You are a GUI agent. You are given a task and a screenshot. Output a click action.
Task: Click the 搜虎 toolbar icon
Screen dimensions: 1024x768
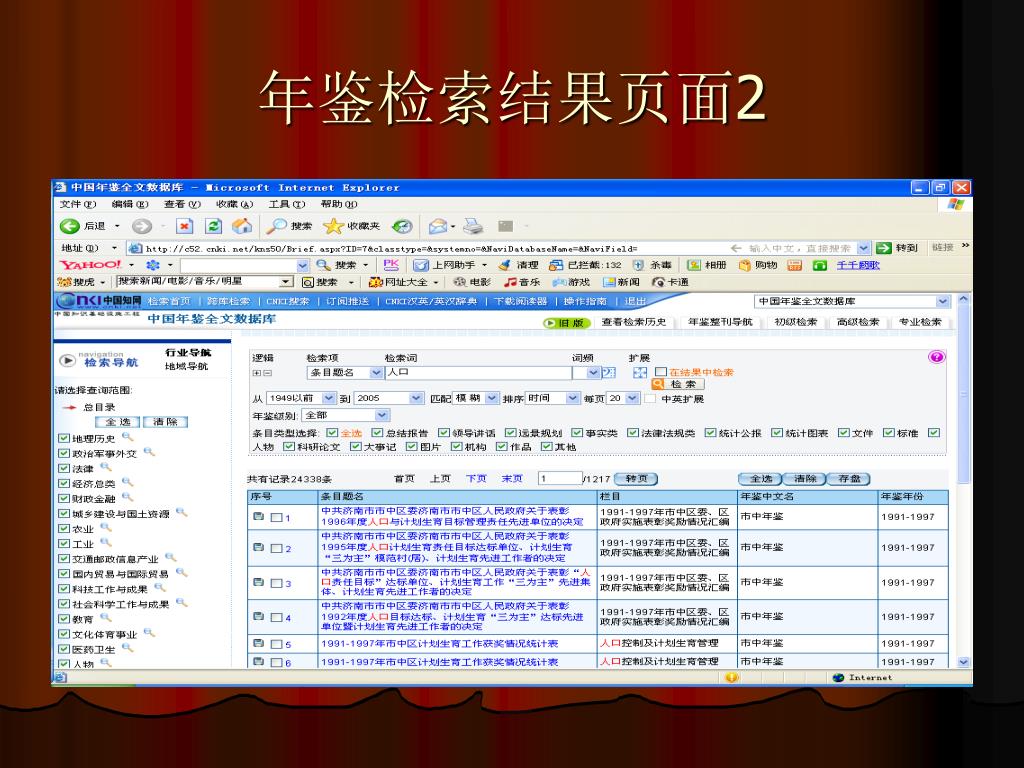65,282
